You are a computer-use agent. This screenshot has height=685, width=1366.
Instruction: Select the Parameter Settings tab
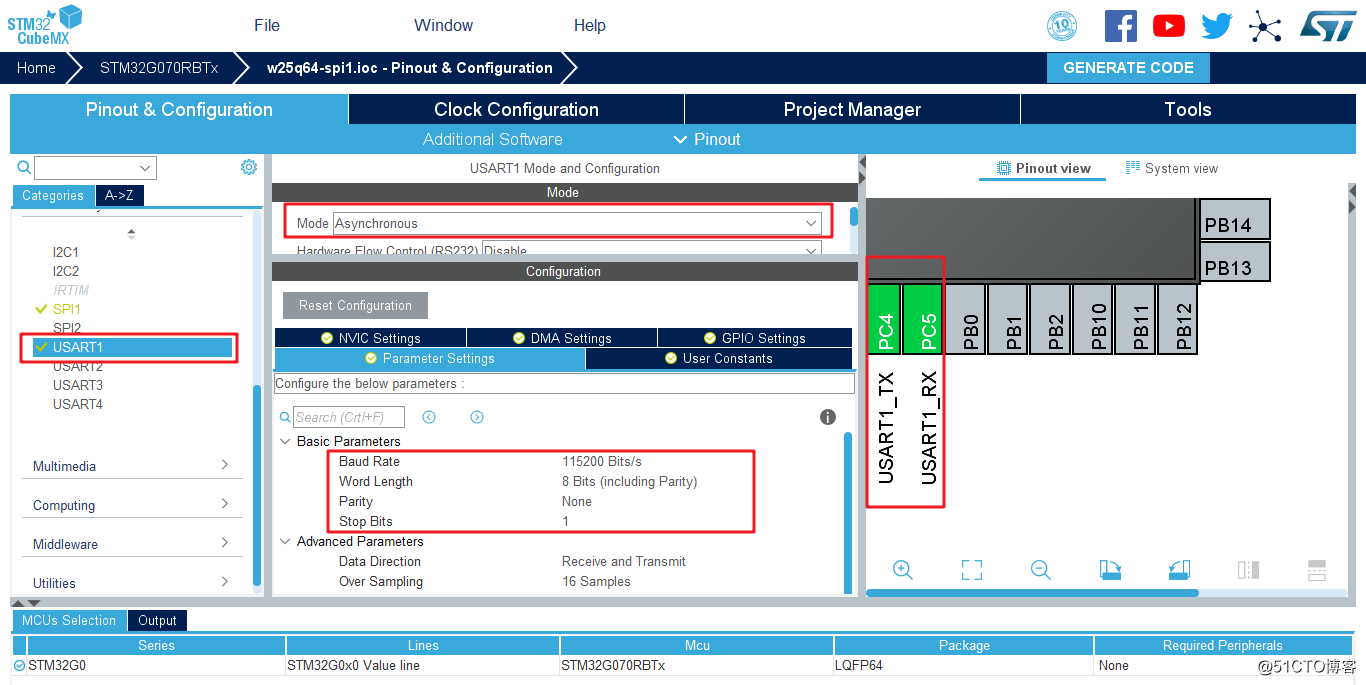click(430, 358)
